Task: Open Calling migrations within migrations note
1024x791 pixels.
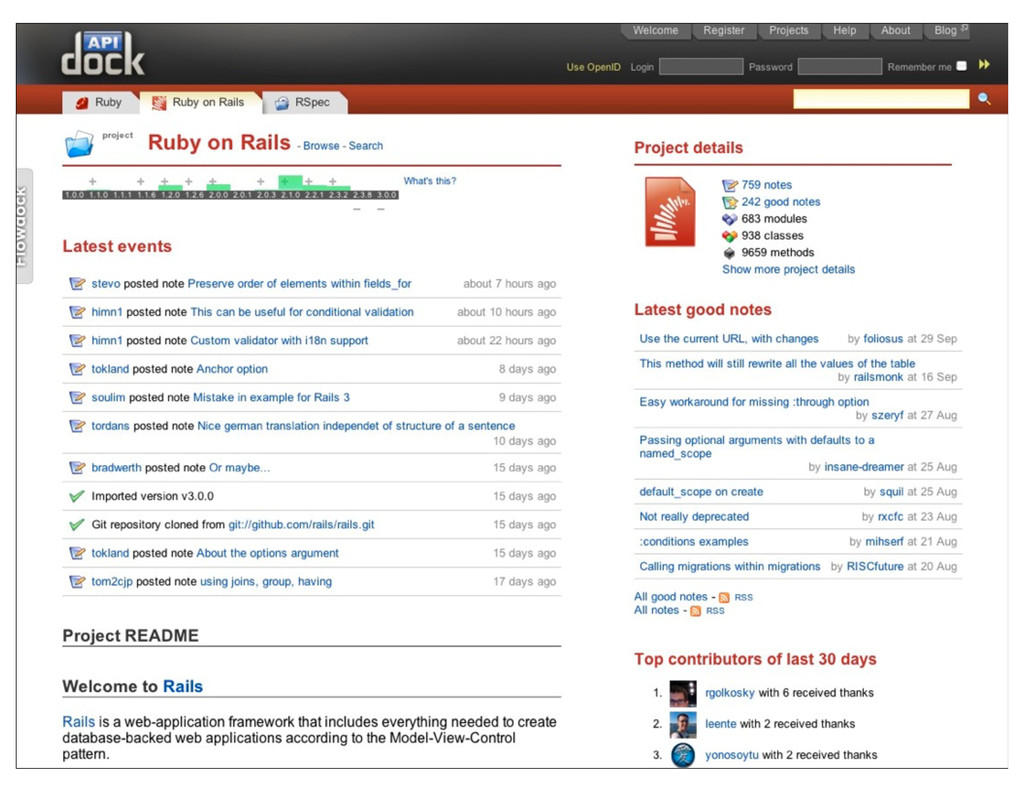Action: point(729,566)
